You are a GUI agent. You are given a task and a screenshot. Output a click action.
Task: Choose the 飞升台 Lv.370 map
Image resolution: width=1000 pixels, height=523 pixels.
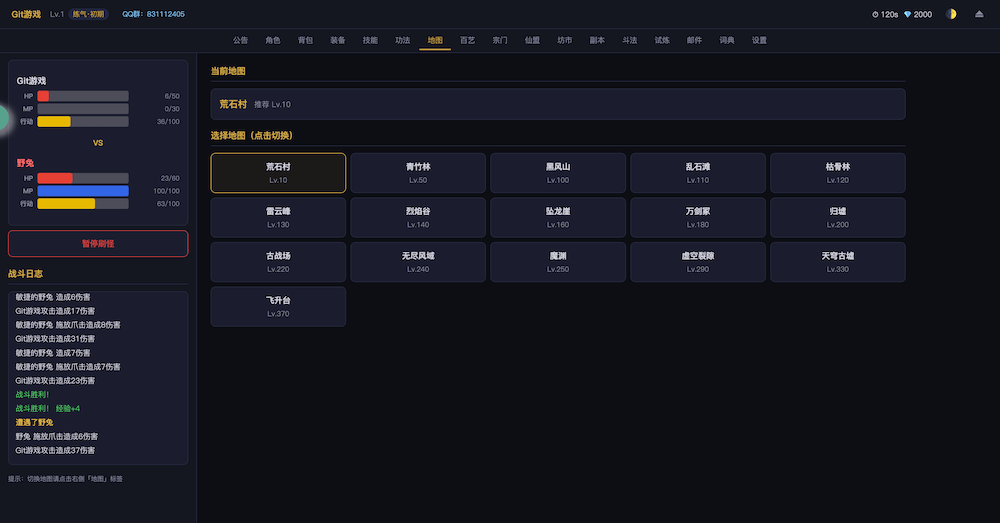point(278,306)
